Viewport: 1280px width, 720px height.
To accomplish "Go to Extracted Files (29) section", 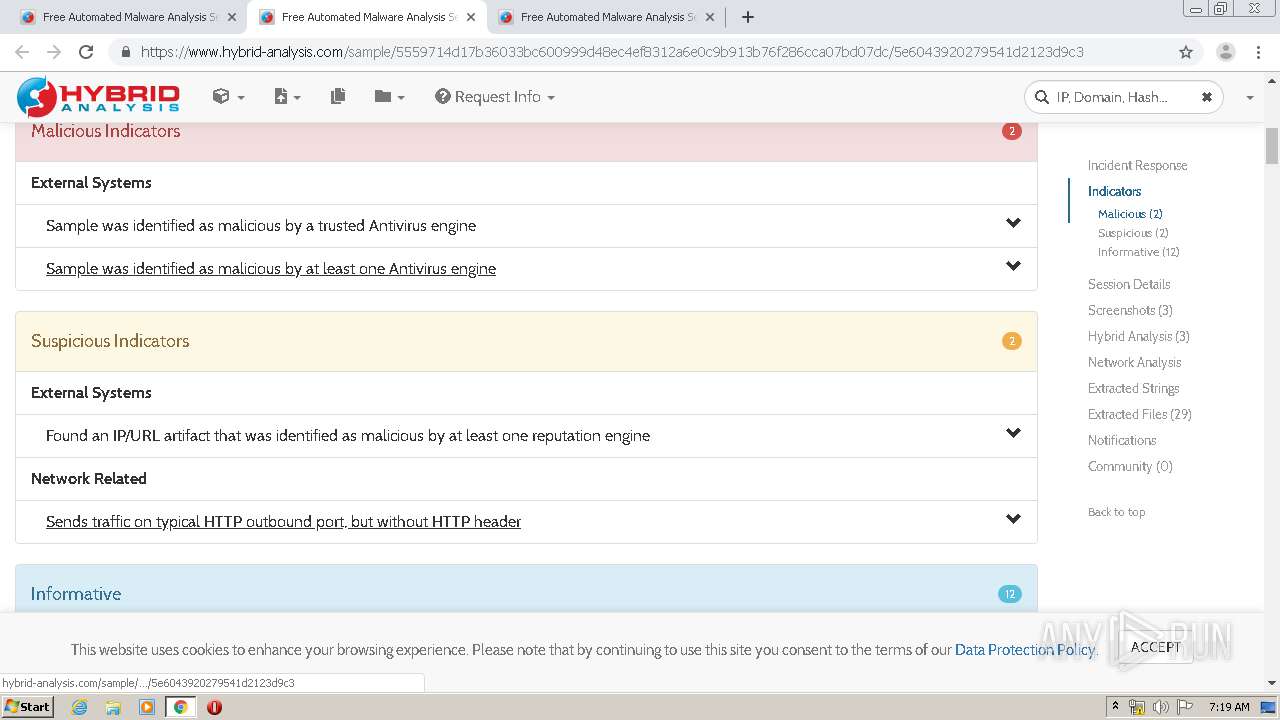I will [1140, 414].
